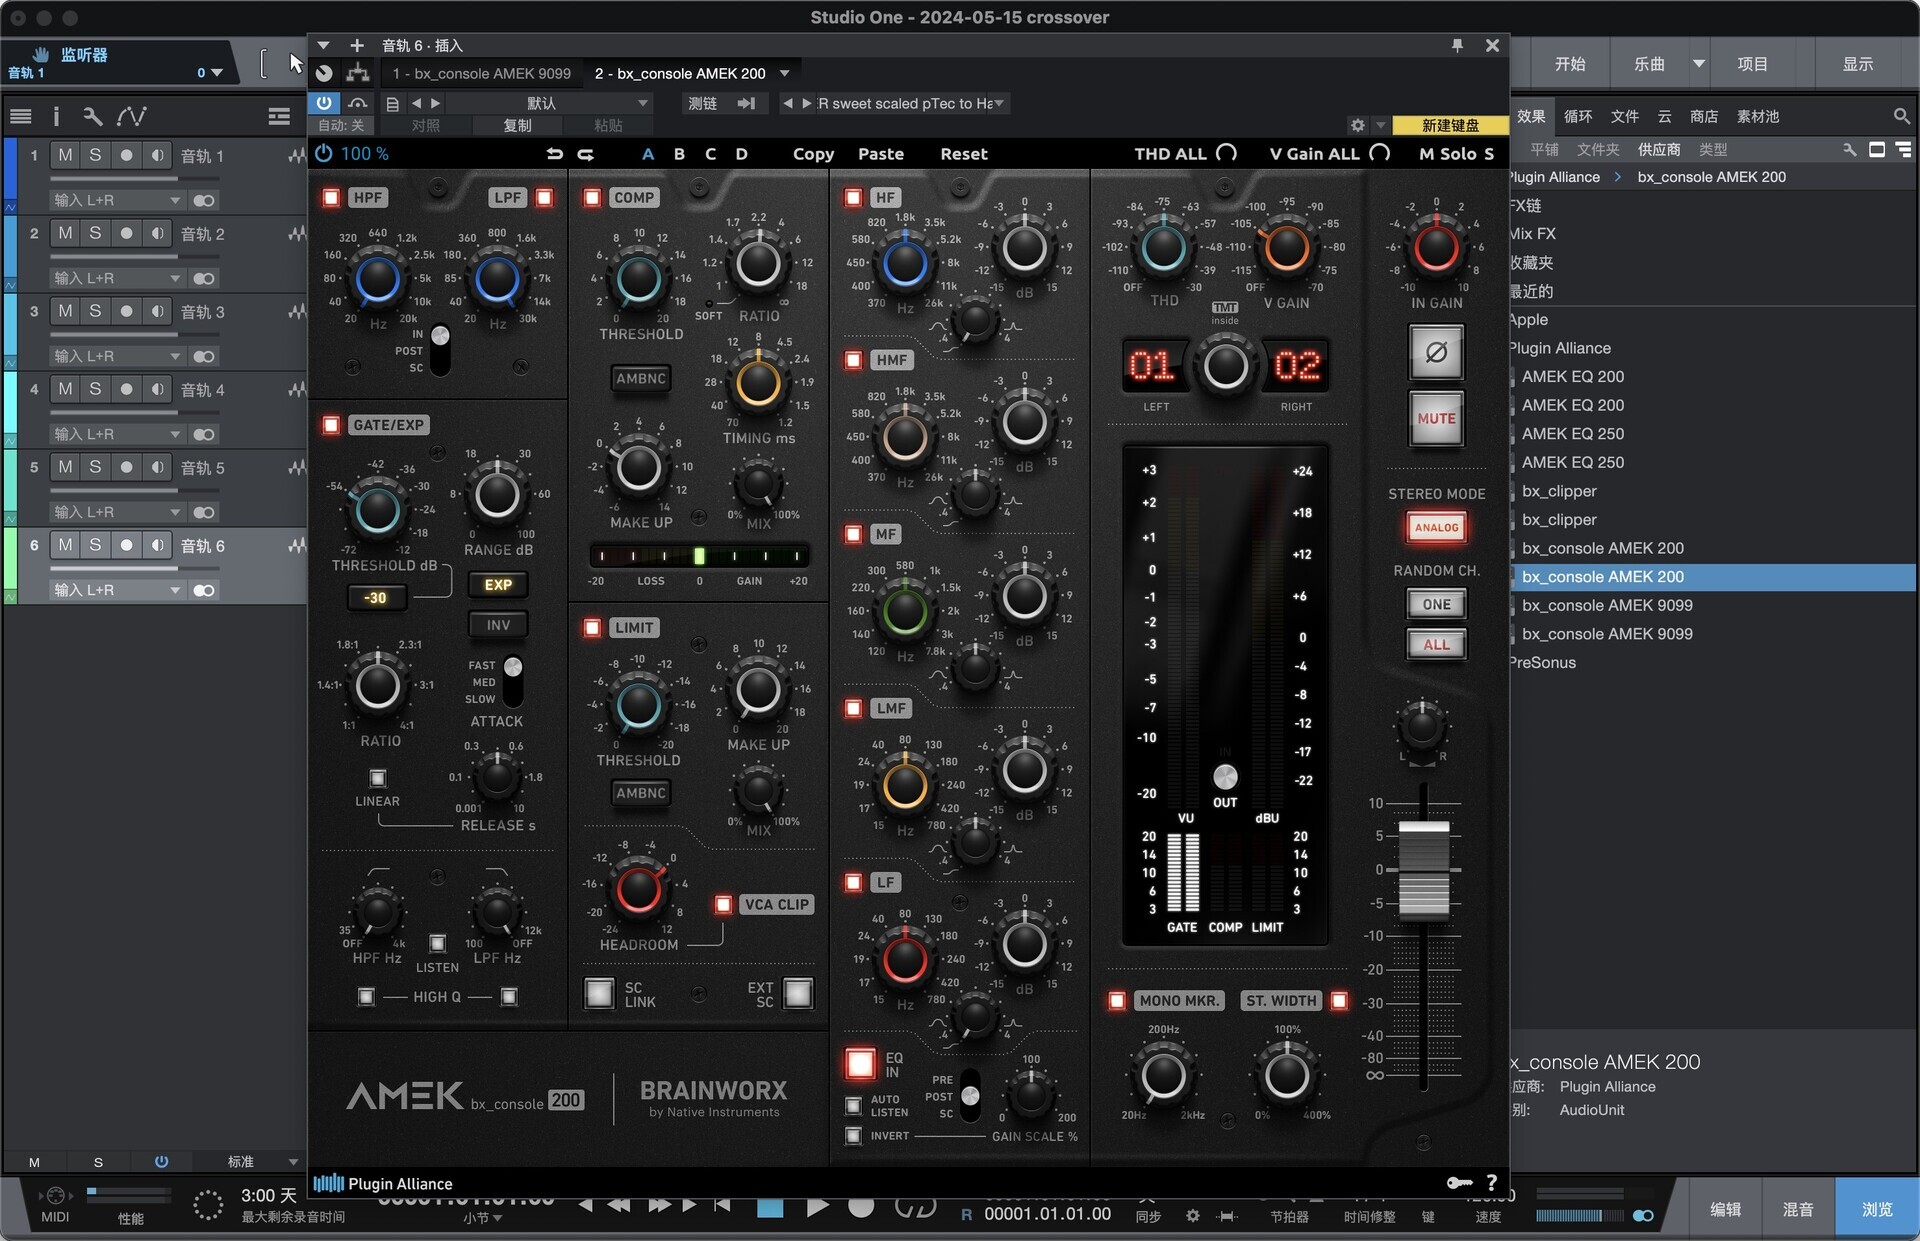Click the transport play button
Viewport: 1920px width, 1241px height.
tap(817, 1207)
